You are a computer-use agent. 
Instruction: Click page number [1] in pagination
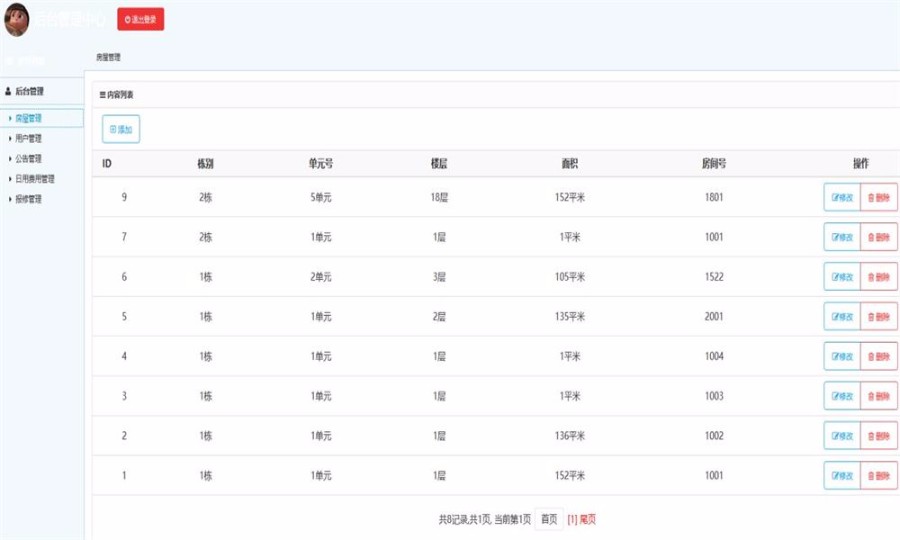click(x=572, y=519)
